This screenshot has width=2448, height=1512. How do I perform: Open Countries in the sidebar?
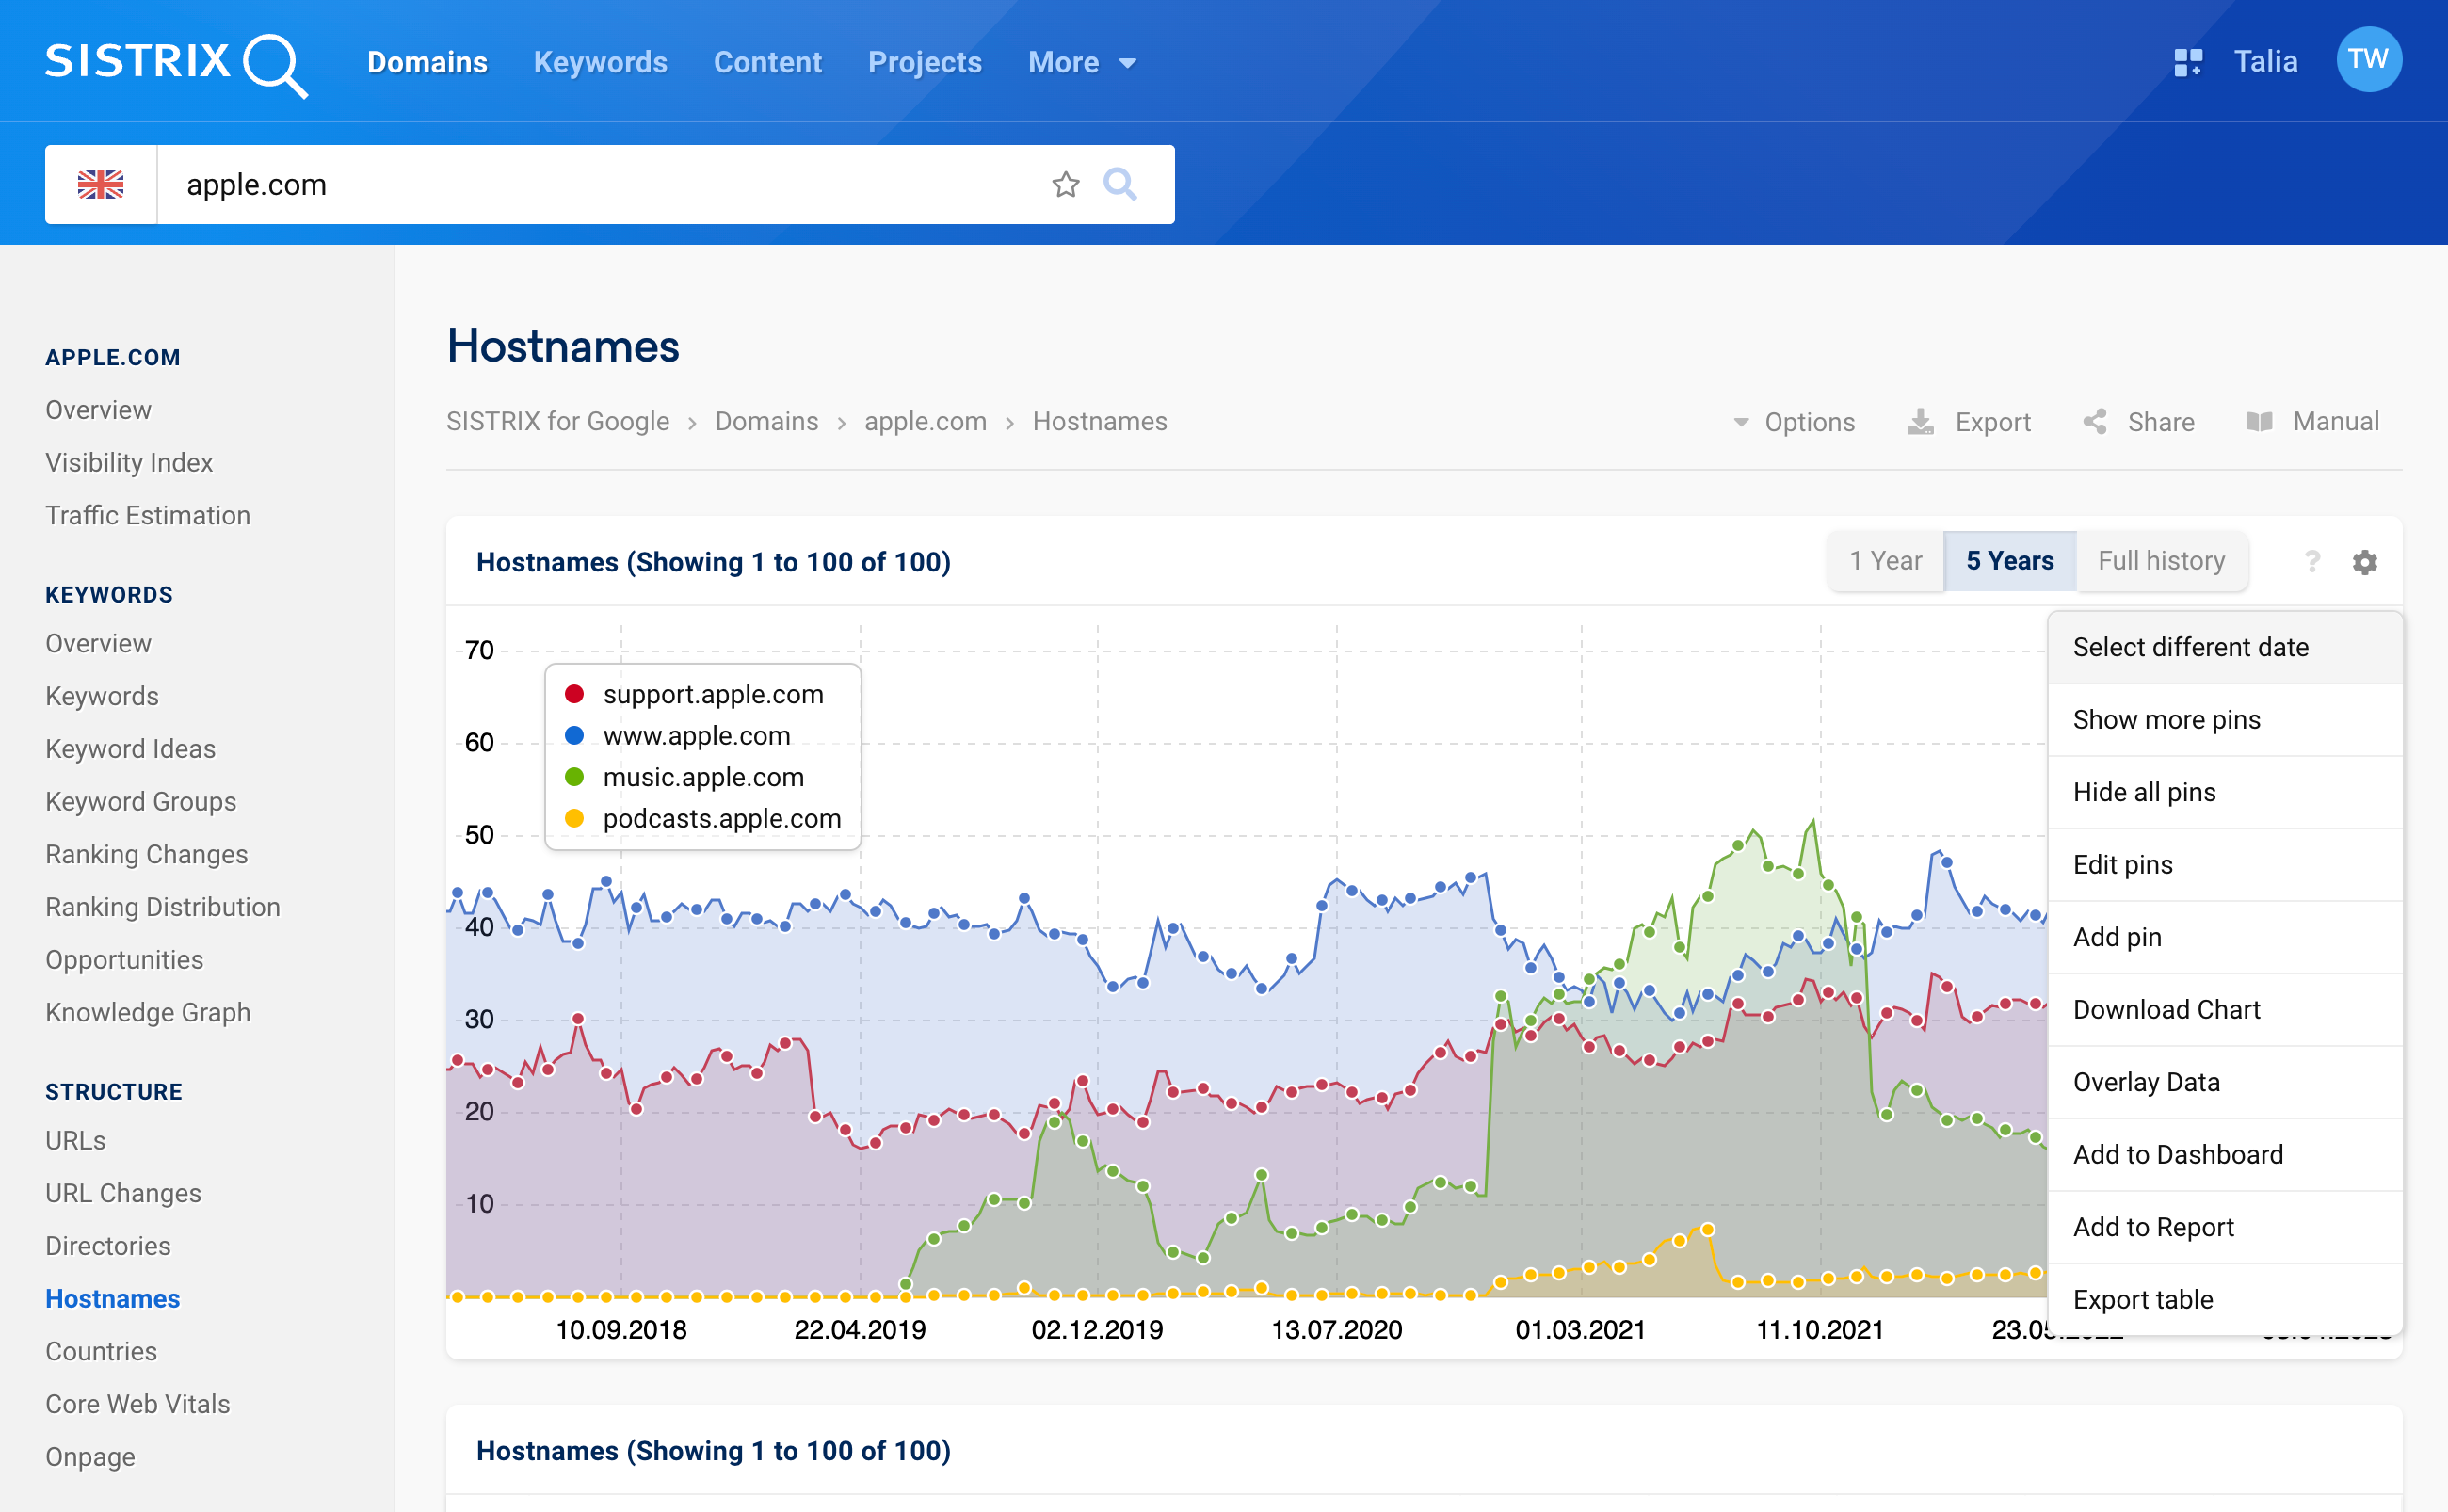pos(101,1352)
